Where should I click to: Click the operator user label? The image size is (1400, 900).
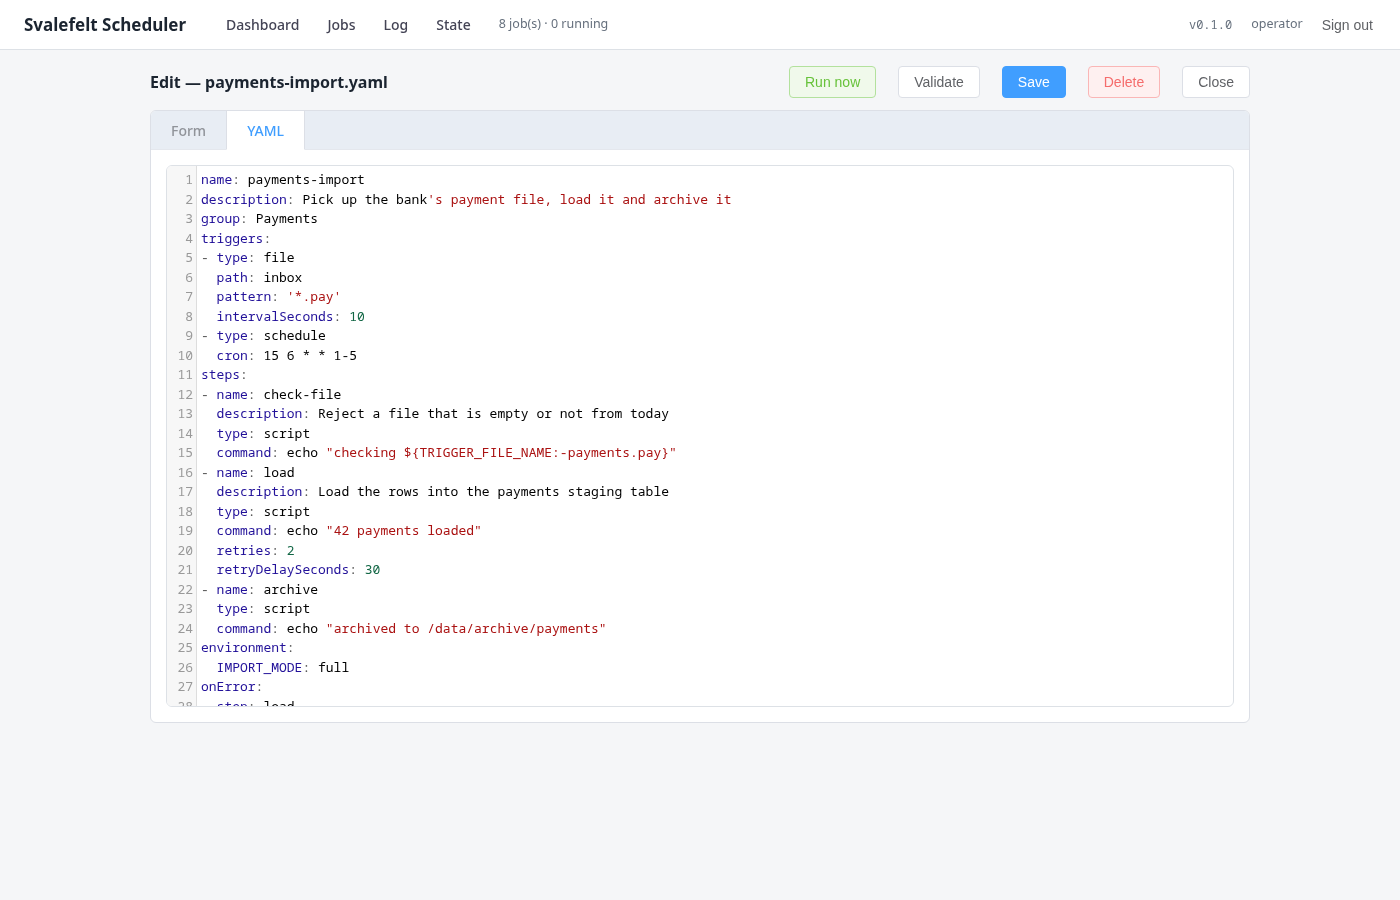tap(1277, 24)
